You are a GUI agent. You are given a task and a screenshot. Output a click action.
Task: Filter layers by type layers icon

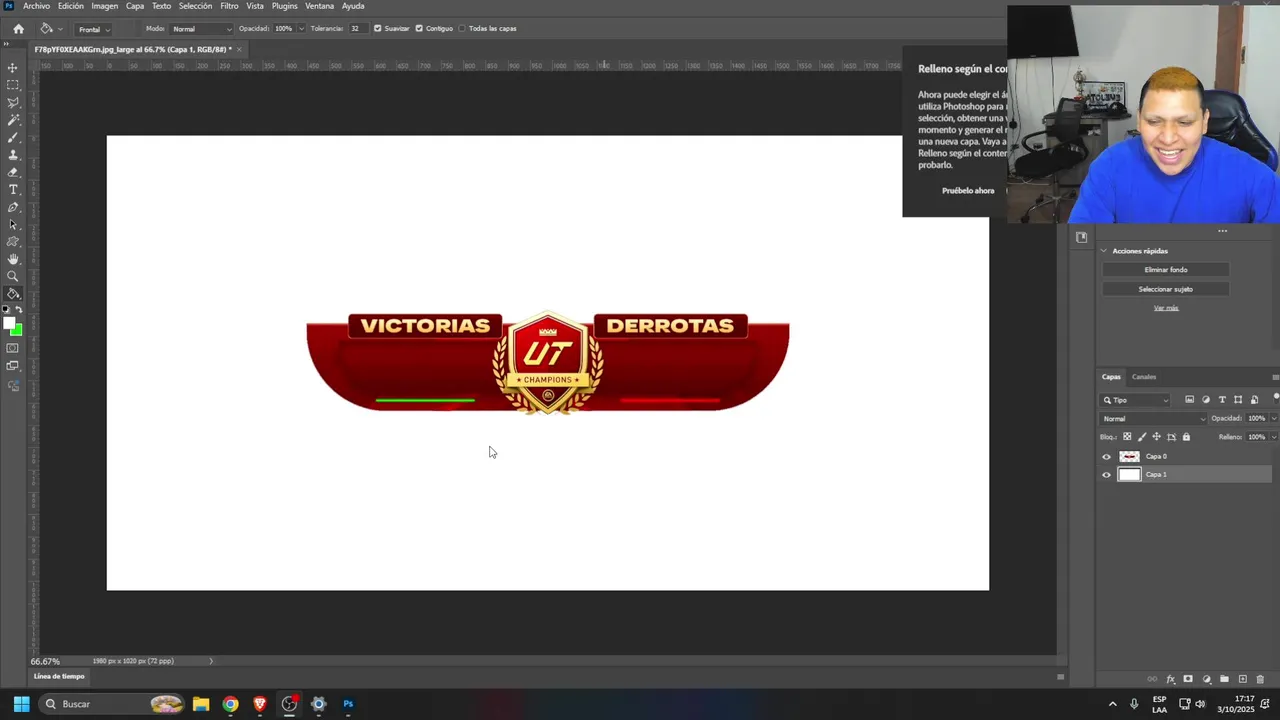1222,400
